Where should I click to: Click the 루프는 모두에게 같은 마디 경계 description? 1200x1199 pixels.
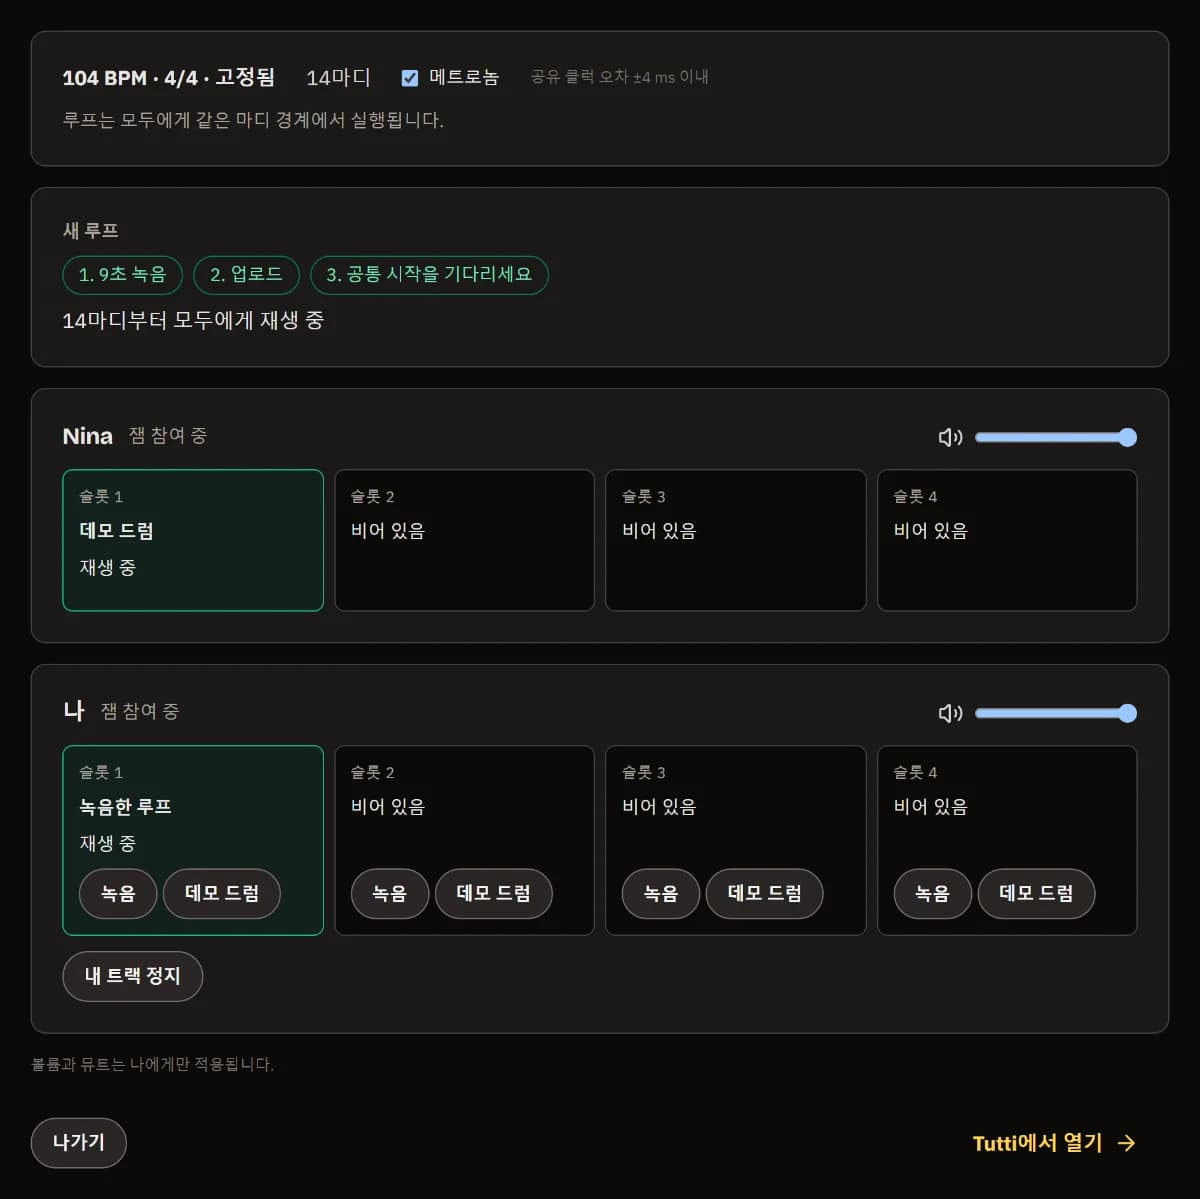(x=253, y=120)
